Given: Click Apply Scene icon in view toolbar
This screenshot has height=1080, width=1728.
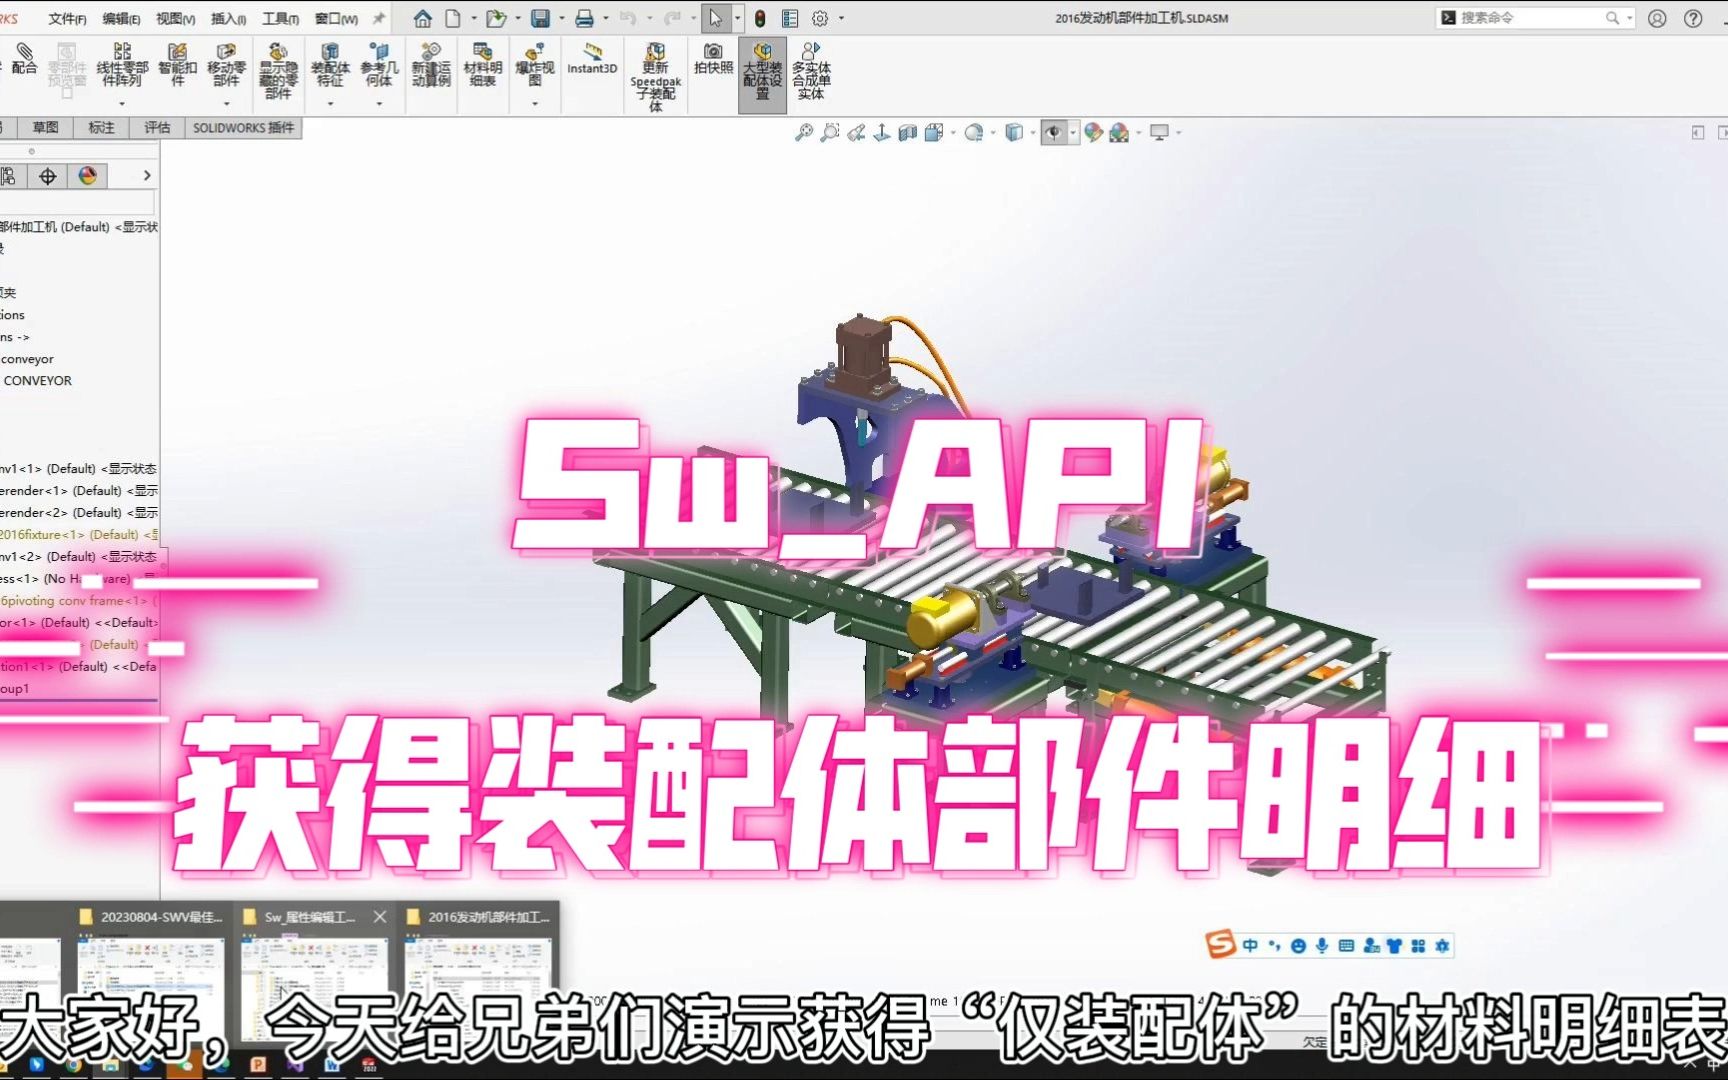Looking at the screenshot, I should click(x=1119, y=132).
